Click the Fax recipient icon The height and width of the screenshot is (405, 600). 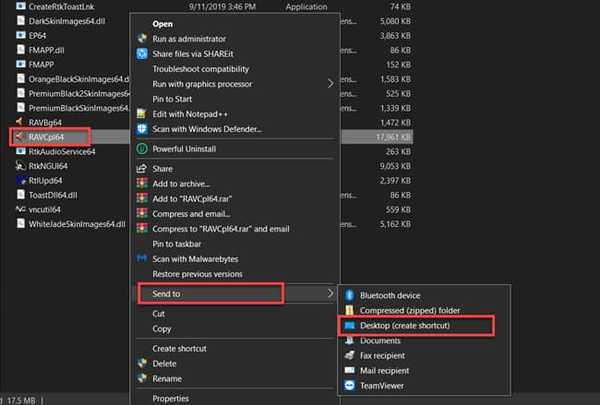pos(349,355)
